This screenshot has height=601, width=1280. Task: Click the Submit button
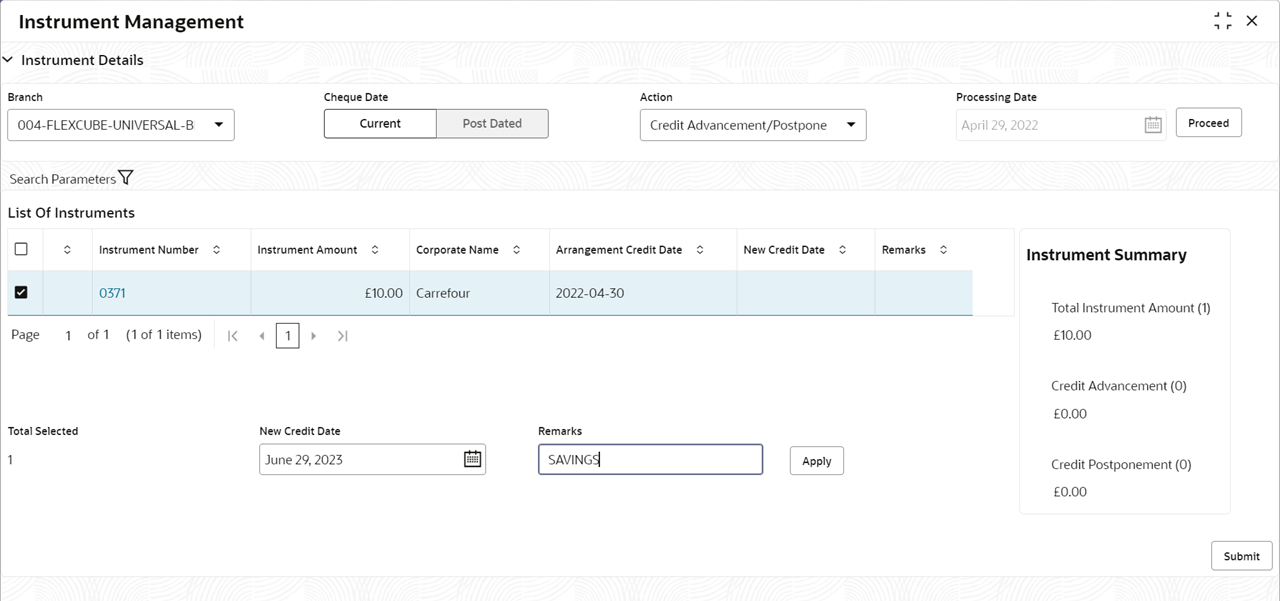coord(1241,556)
